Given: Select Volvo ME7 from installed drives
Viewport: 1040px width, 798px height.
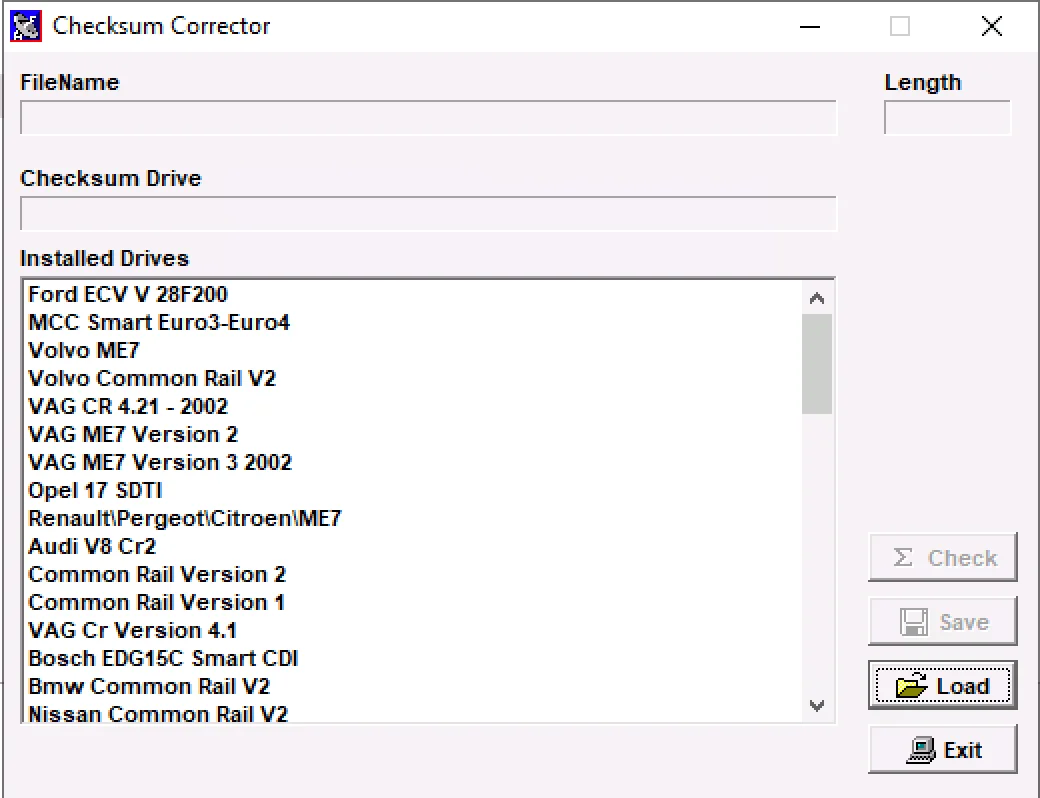Looking at the screenshot, I should click(x=83, y=350).
